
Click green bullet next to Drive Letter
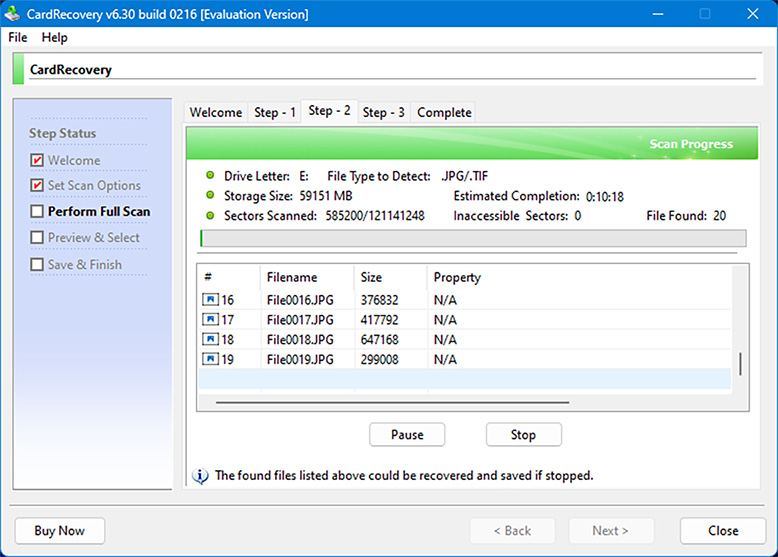coord(210,175)
